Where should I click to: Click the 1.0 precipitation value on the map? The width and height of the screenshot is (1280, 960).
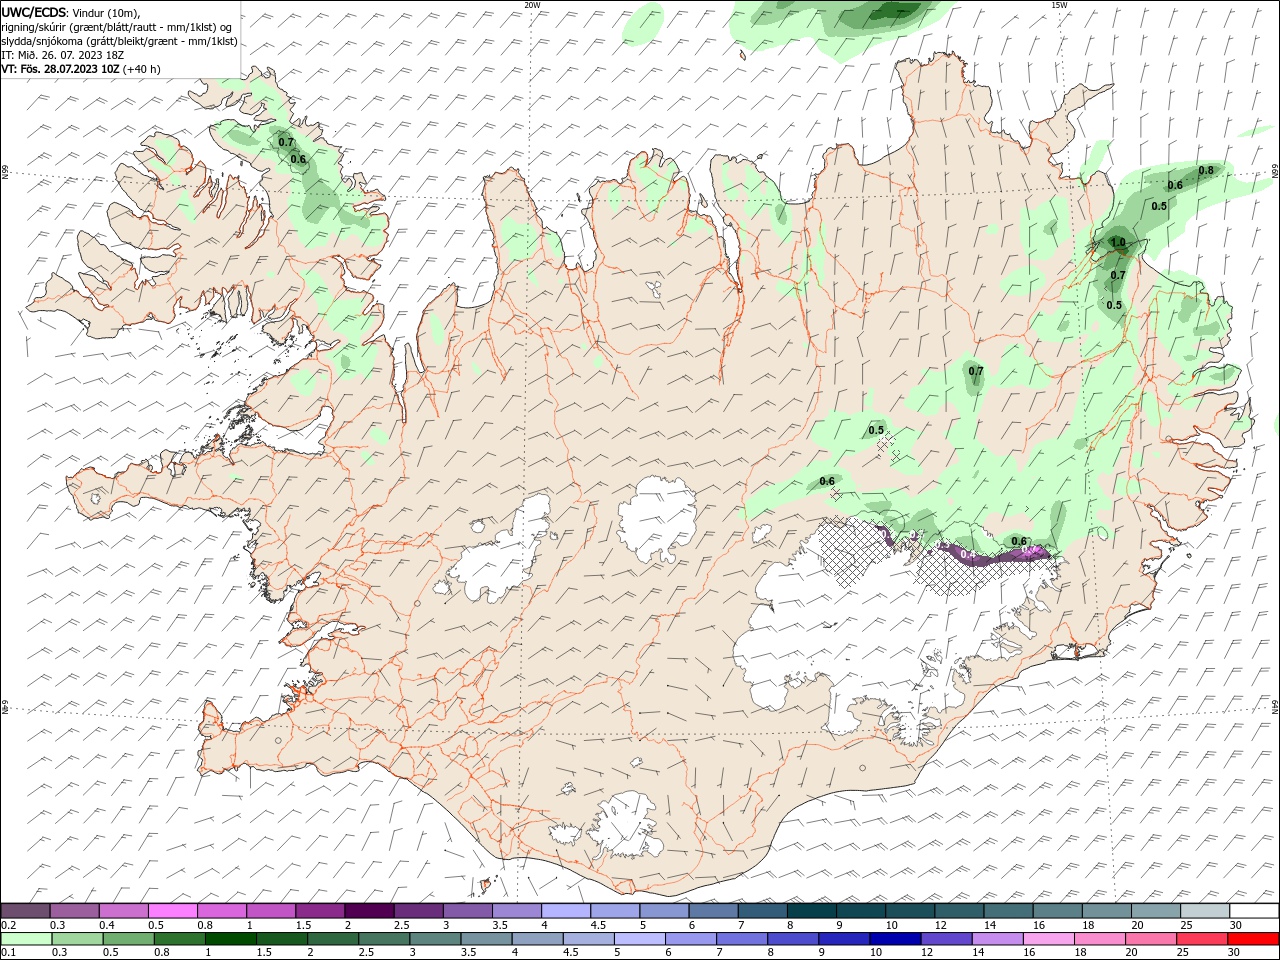[x=1118, y=242]
